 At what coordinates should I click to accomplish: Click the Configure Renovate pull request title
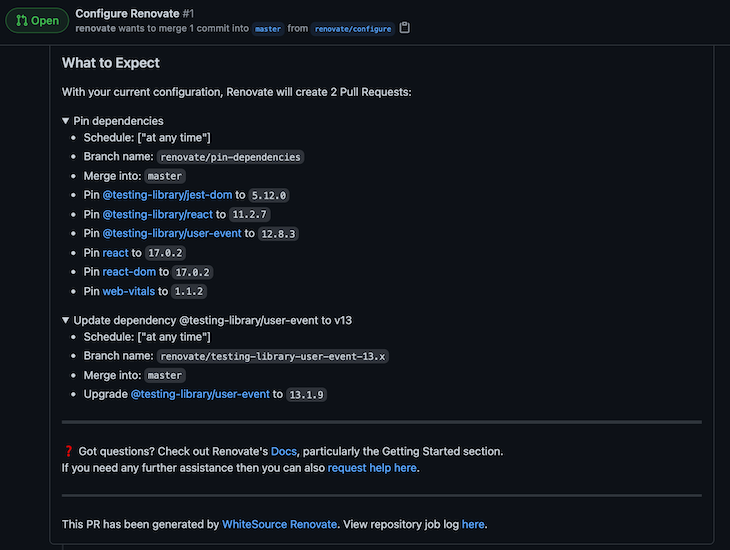[127, 14]
